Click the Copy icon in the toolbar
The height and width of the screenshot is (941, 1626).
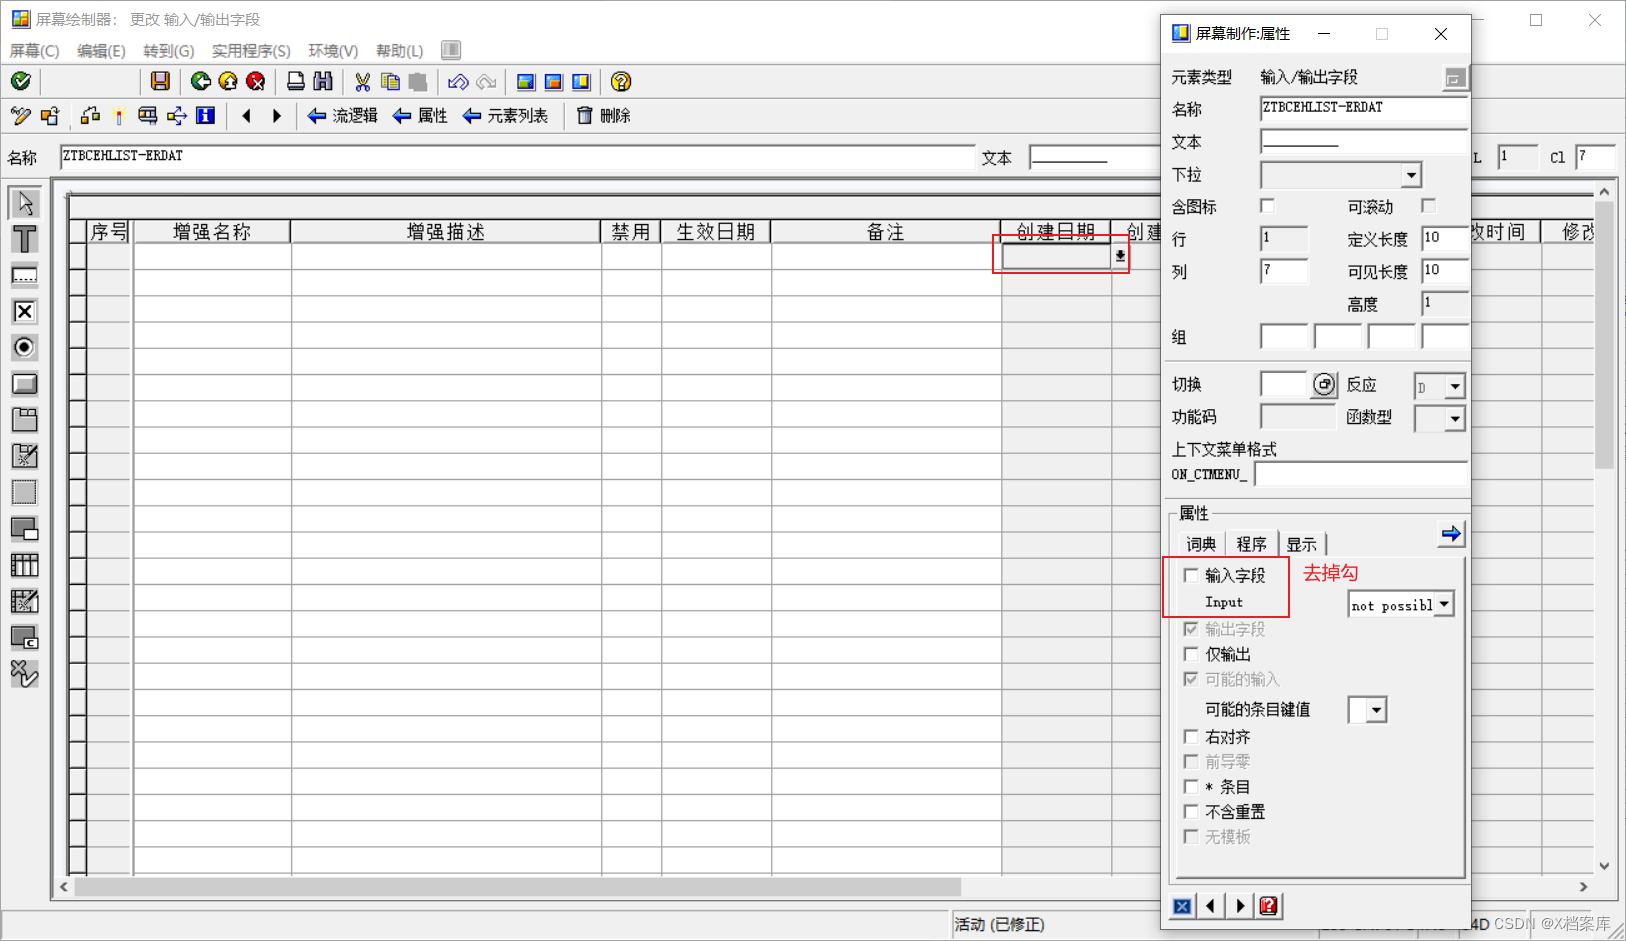click(390, 82)
